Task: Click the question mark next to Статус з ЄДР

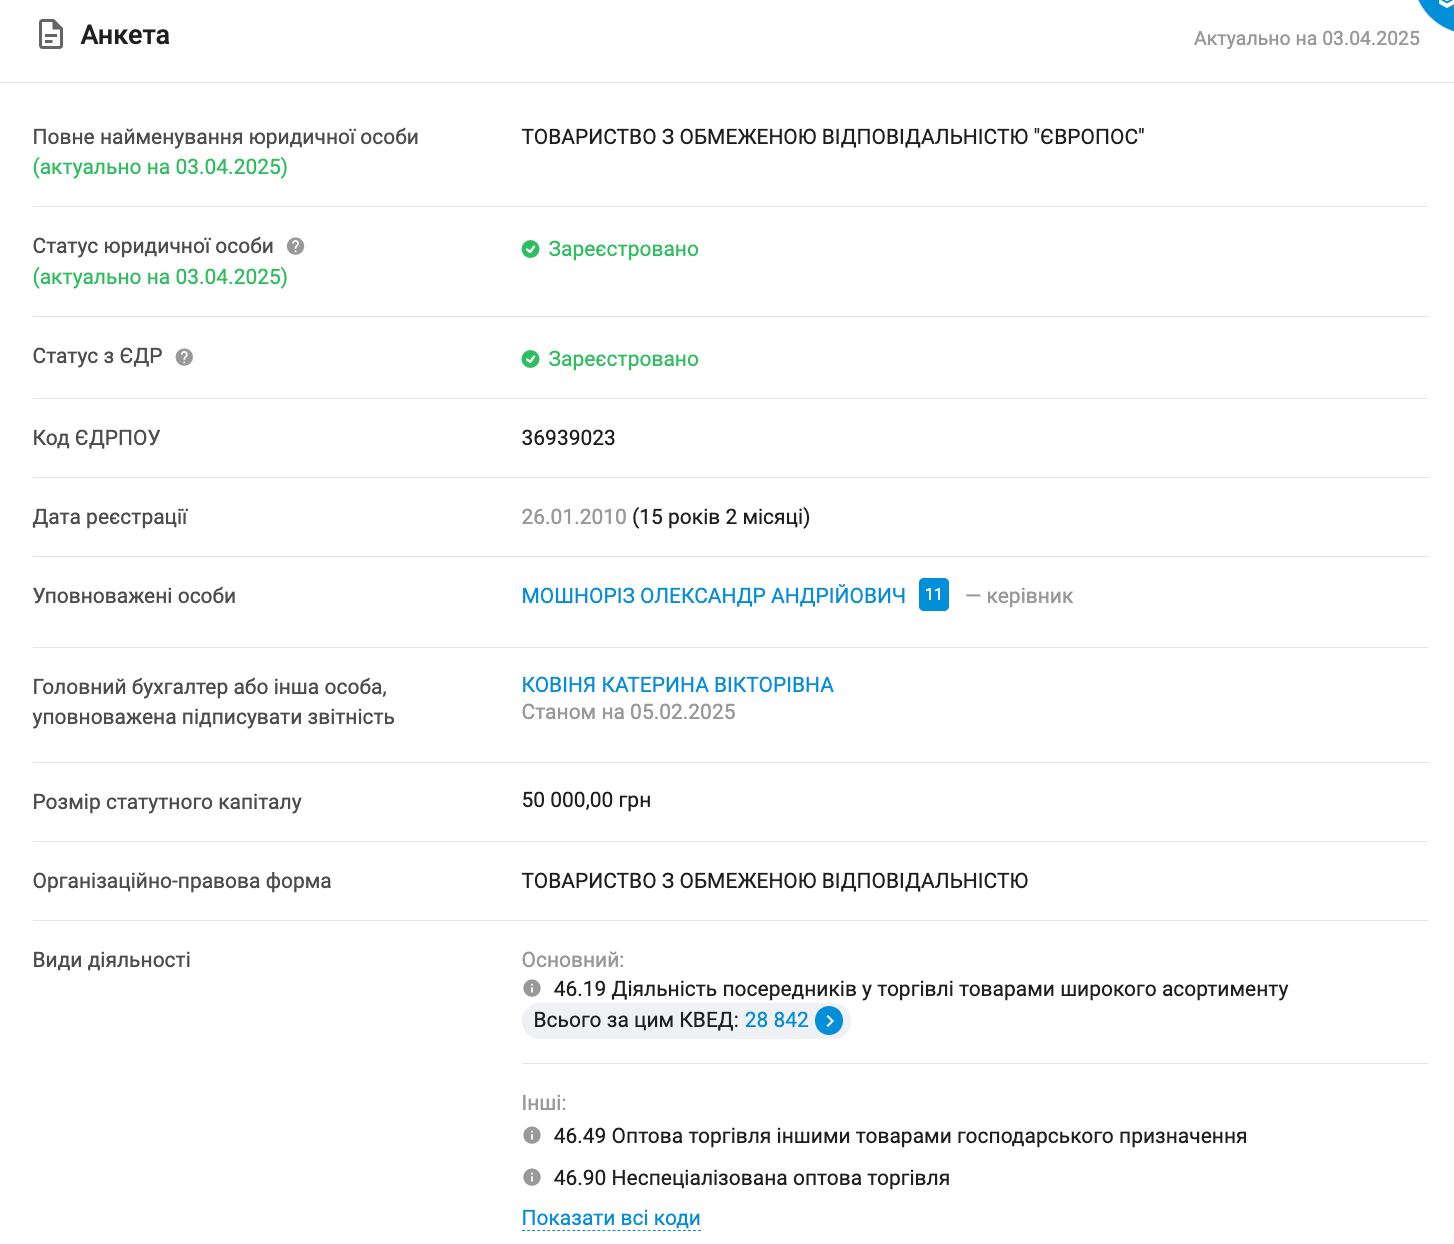Action: point(184,356)
